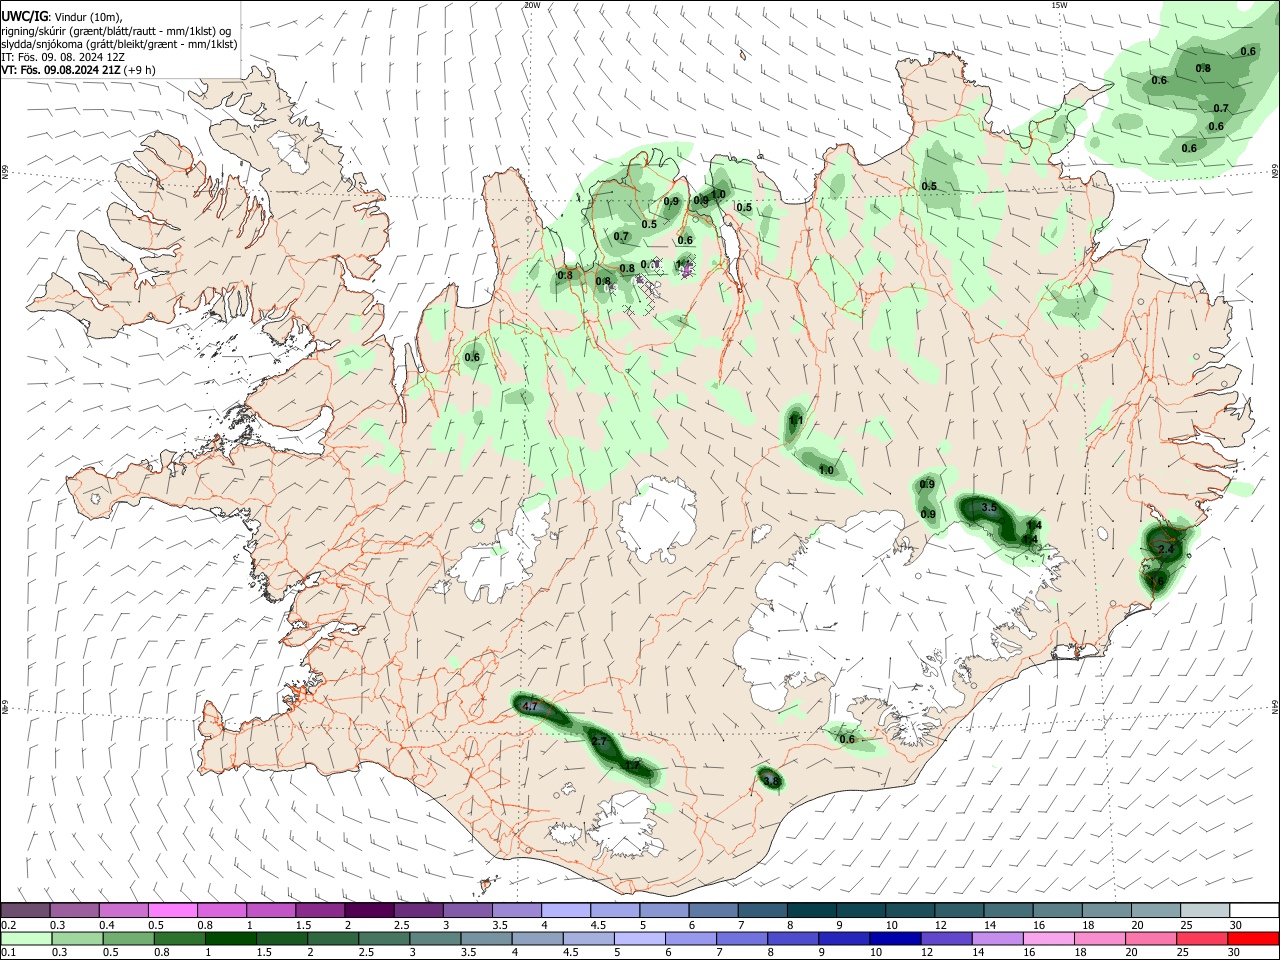1280x960 pixels.
Task: Click the 64N latitude label on the right edge
Action: [1275, 706]
